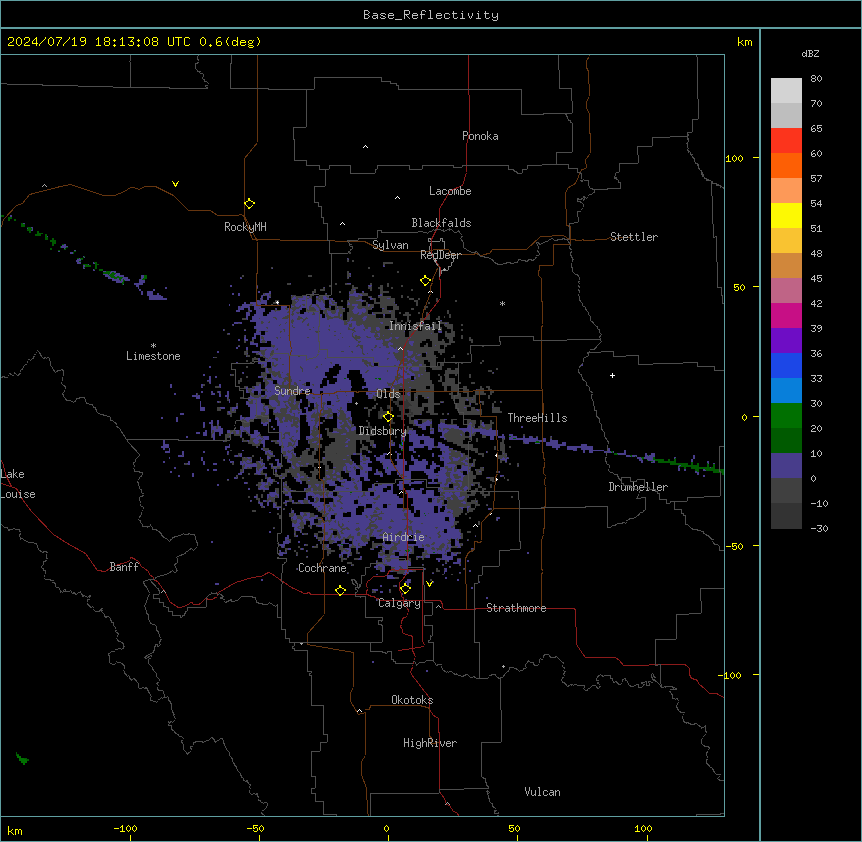
Task: Click the Blackfalds city label
Action: 441,223
